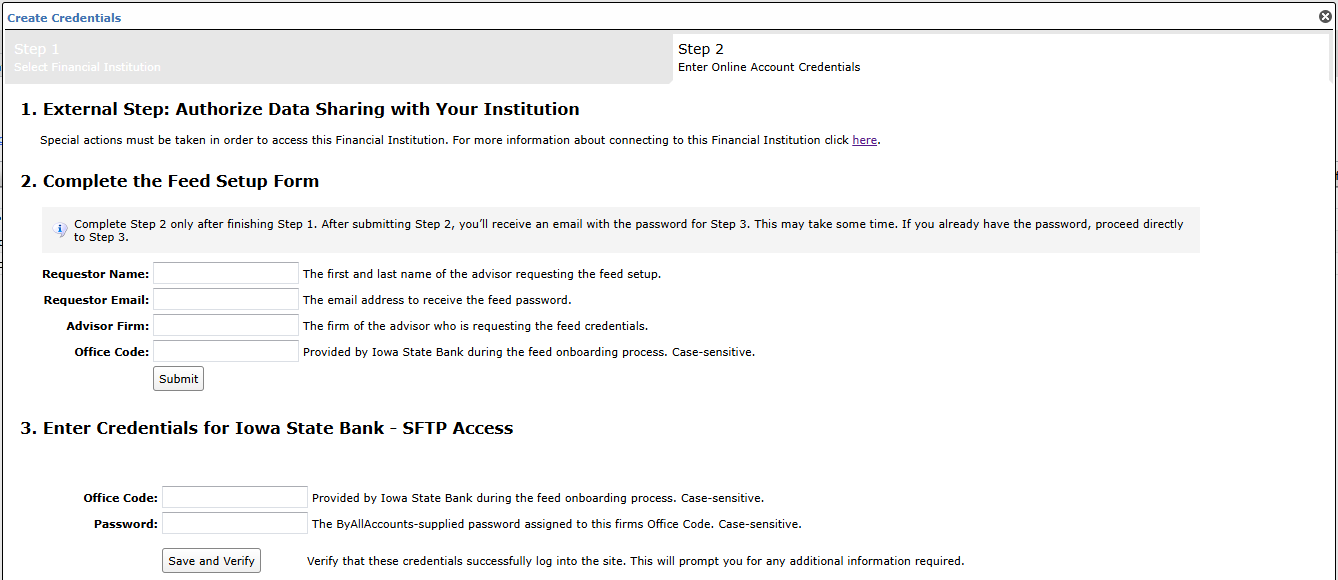The width and height of the screenshot is (1338, 580).
Task: Focus the Password input field
Action: 235,523
